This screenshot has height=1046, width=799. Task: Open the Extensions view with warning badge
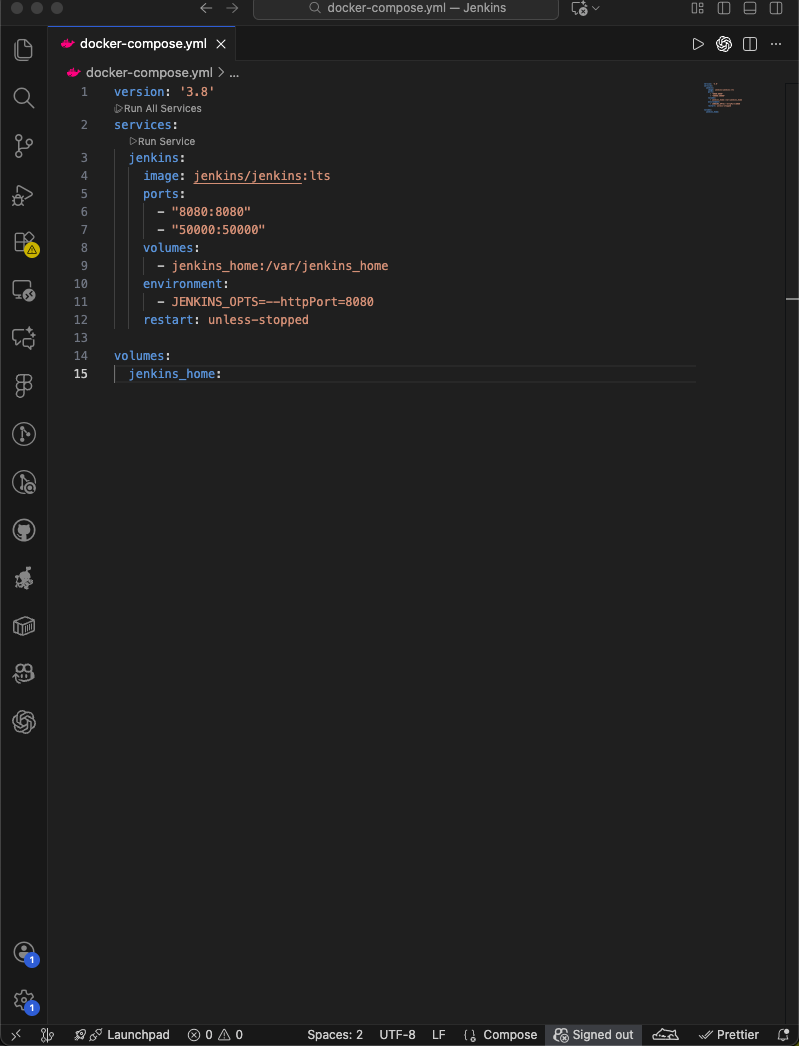coord(25,243)
